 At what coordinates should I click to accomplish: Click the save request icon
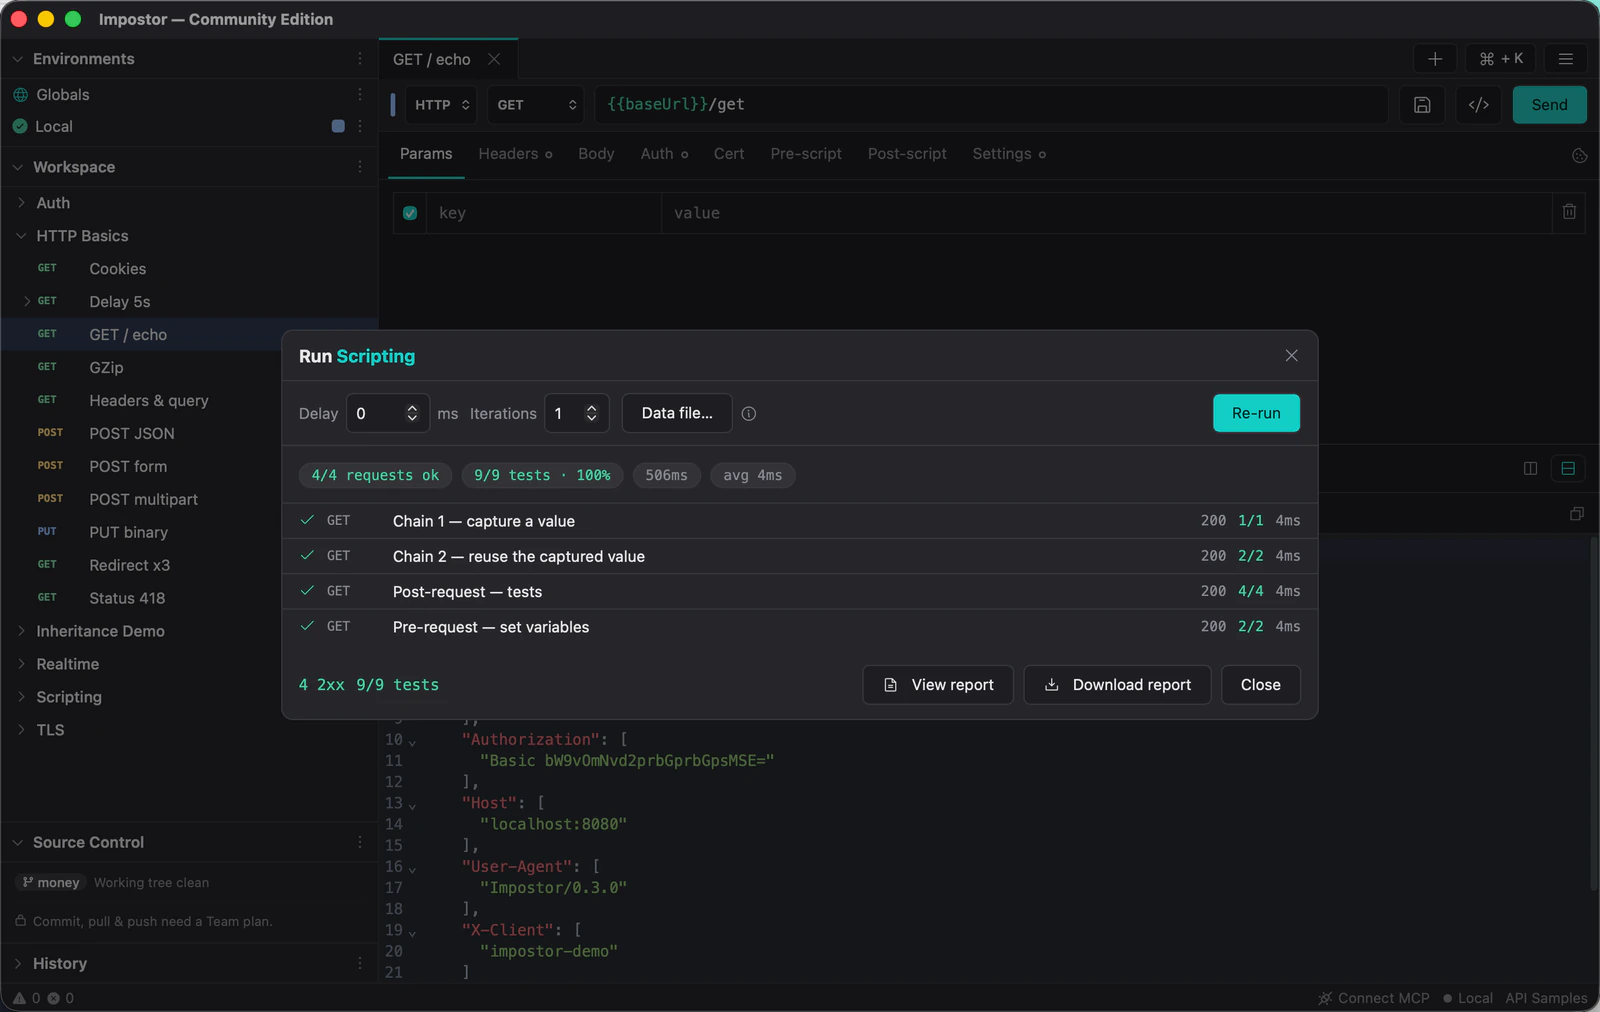tap(1422, 105)
